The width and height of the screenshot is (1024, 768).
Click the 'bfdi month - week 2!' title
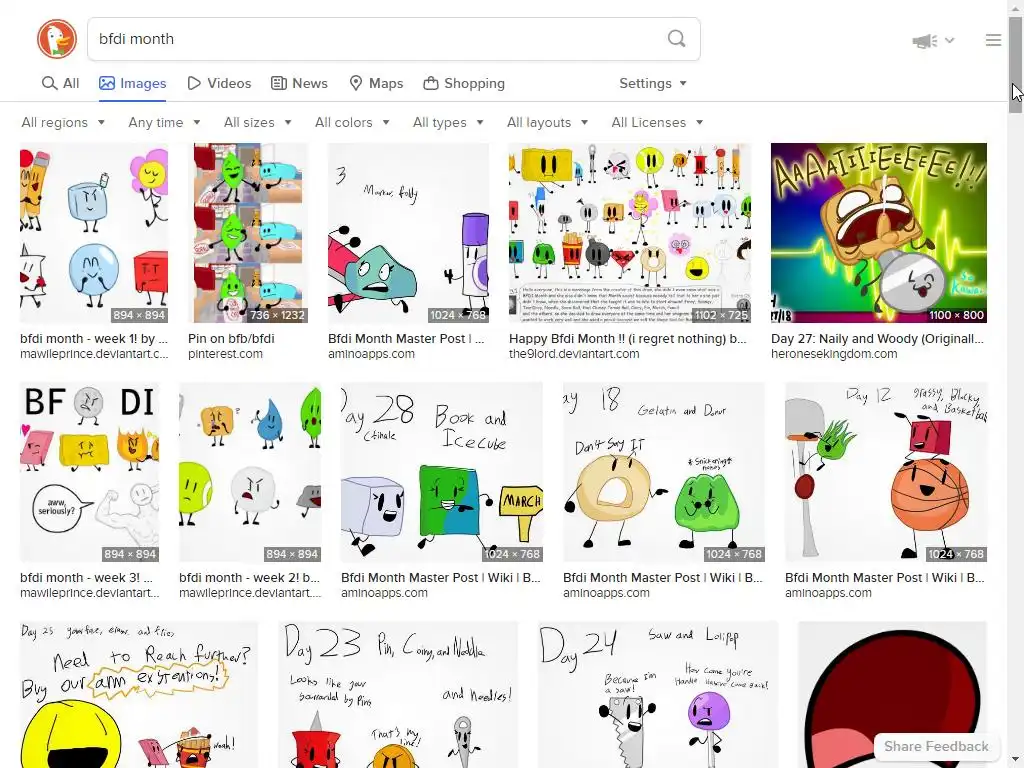tap(249, 578)
